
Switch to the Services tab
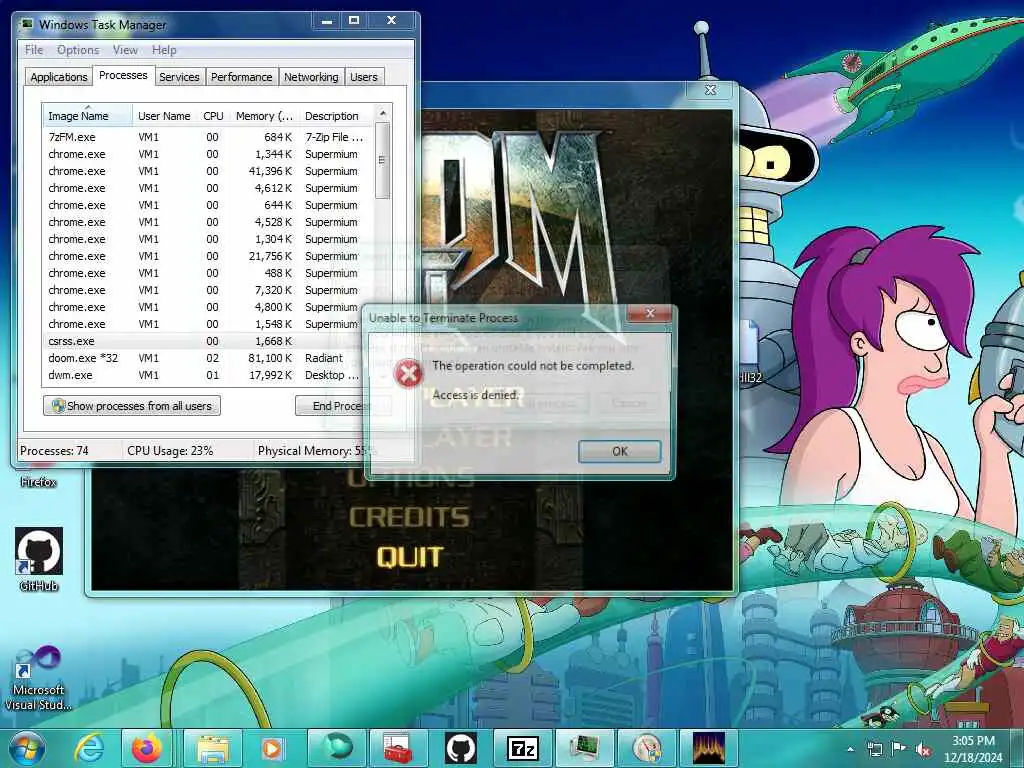pyautogui.click(x=179, y=76)
